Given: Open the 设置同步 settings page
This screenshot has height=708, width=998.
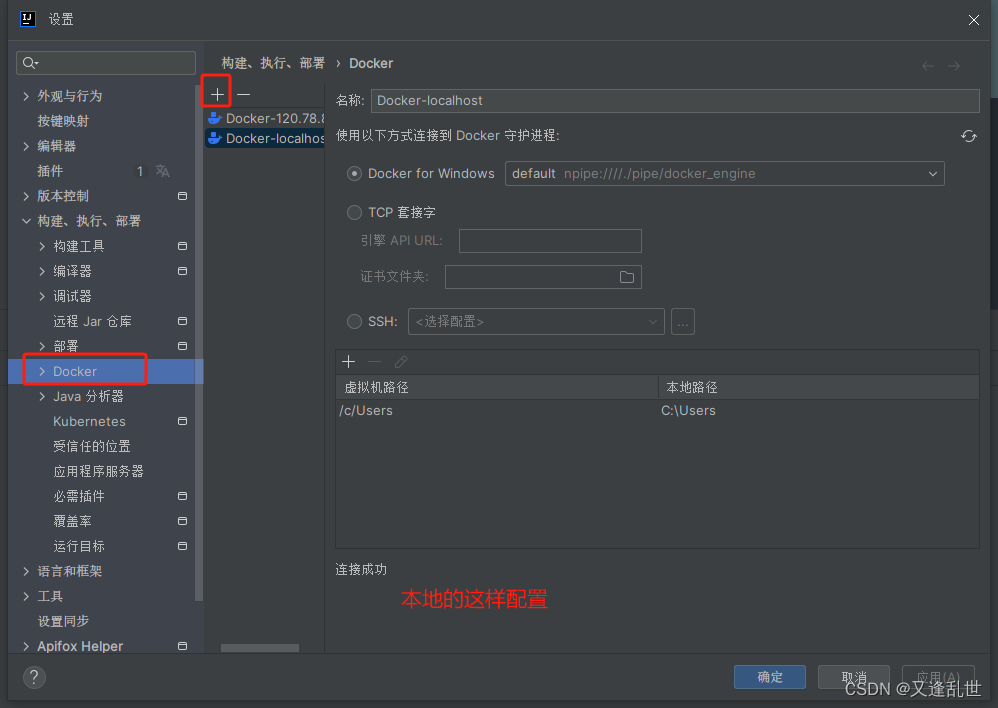Looking at the screenshot, I should [x=63, y=621].
